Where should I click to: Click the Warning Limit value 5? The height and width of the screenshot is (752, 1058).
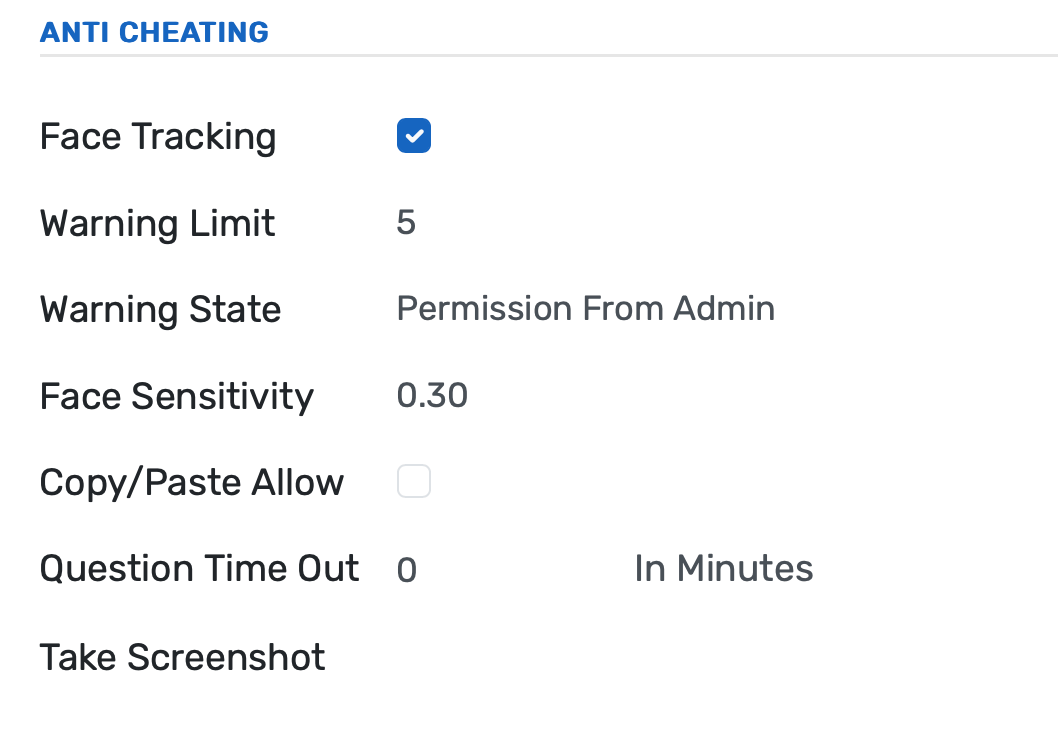coord(406,222)
